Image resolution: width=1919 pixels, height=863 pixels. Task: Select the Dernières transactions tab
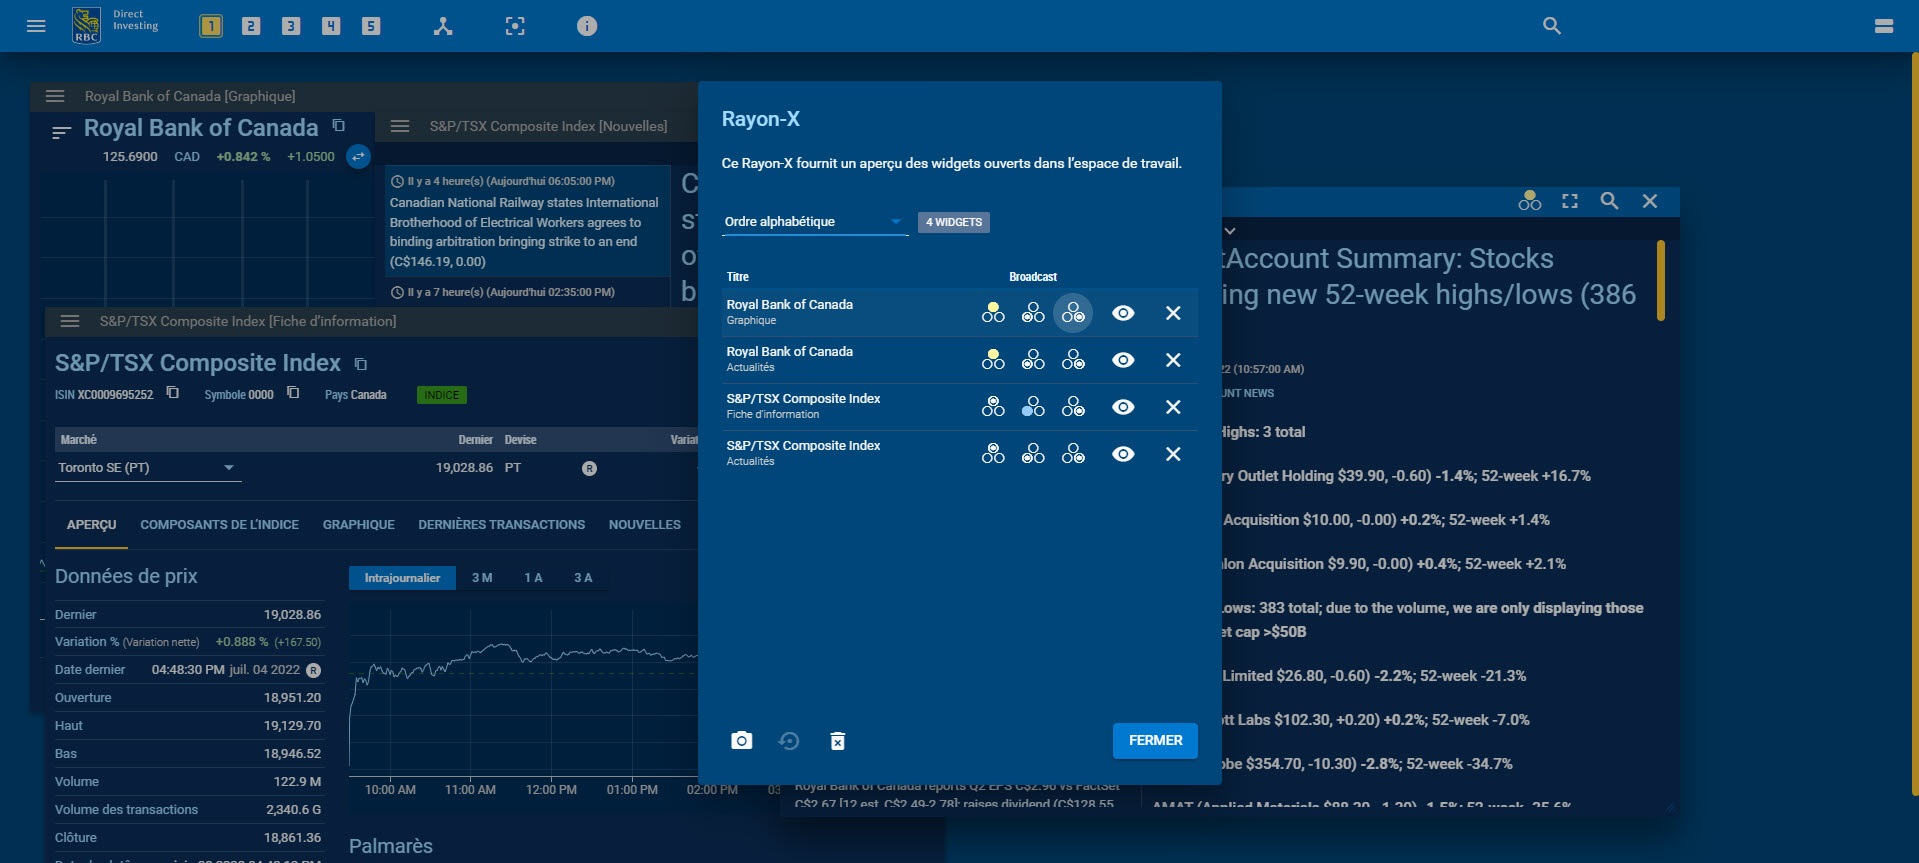click(x=501, y=525)
